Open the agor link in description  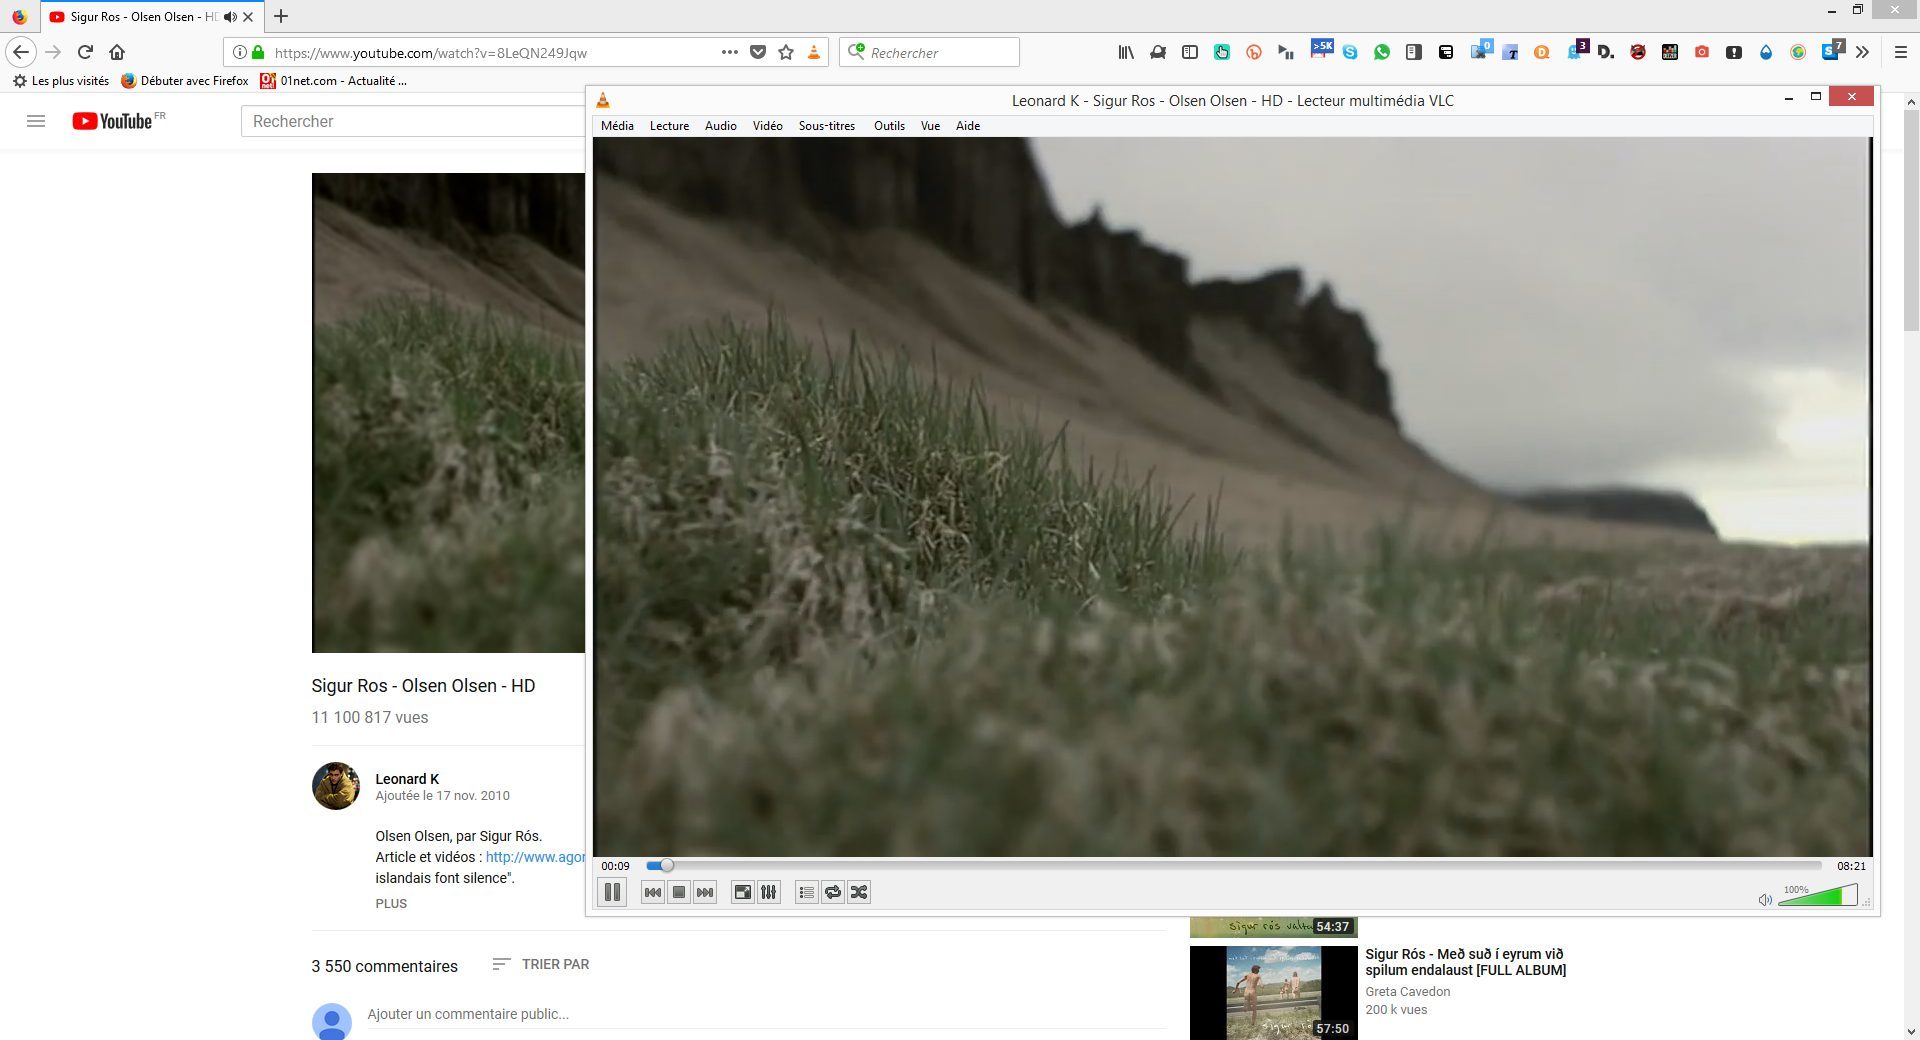(535, 857)
